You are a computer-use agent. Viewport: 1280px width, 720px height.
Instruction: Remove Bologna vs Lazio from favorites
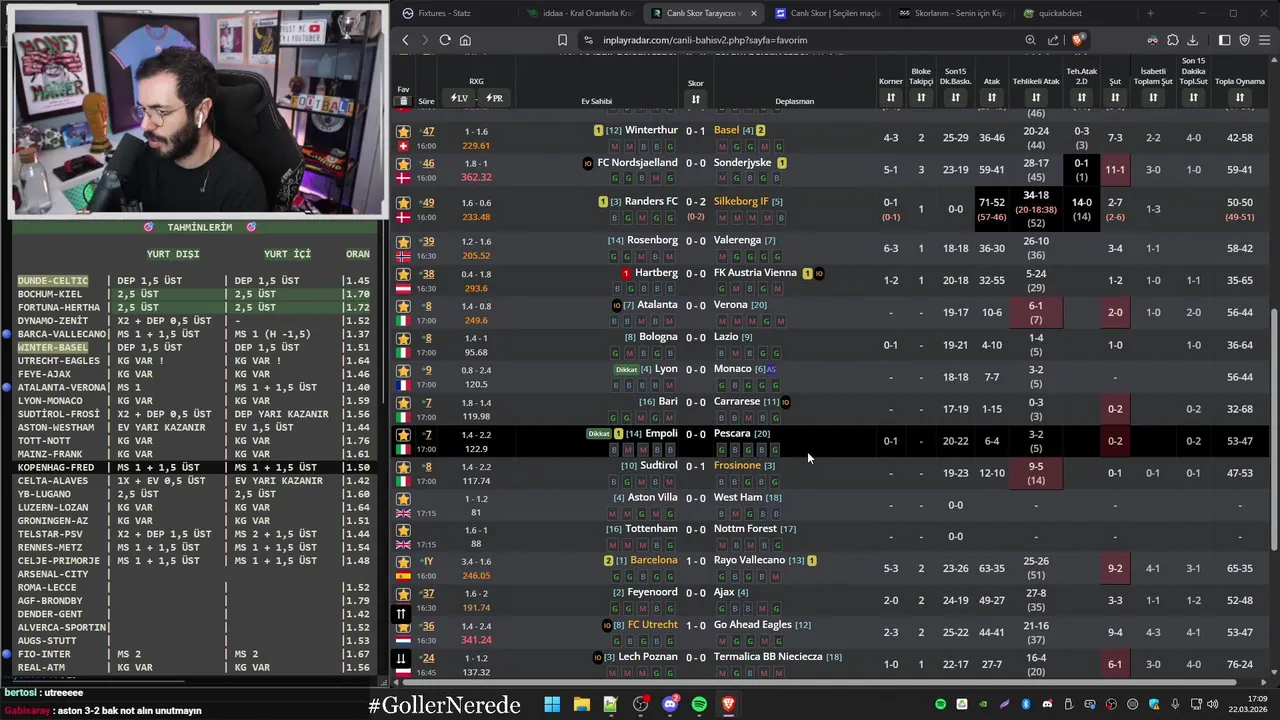pos(403,338)
